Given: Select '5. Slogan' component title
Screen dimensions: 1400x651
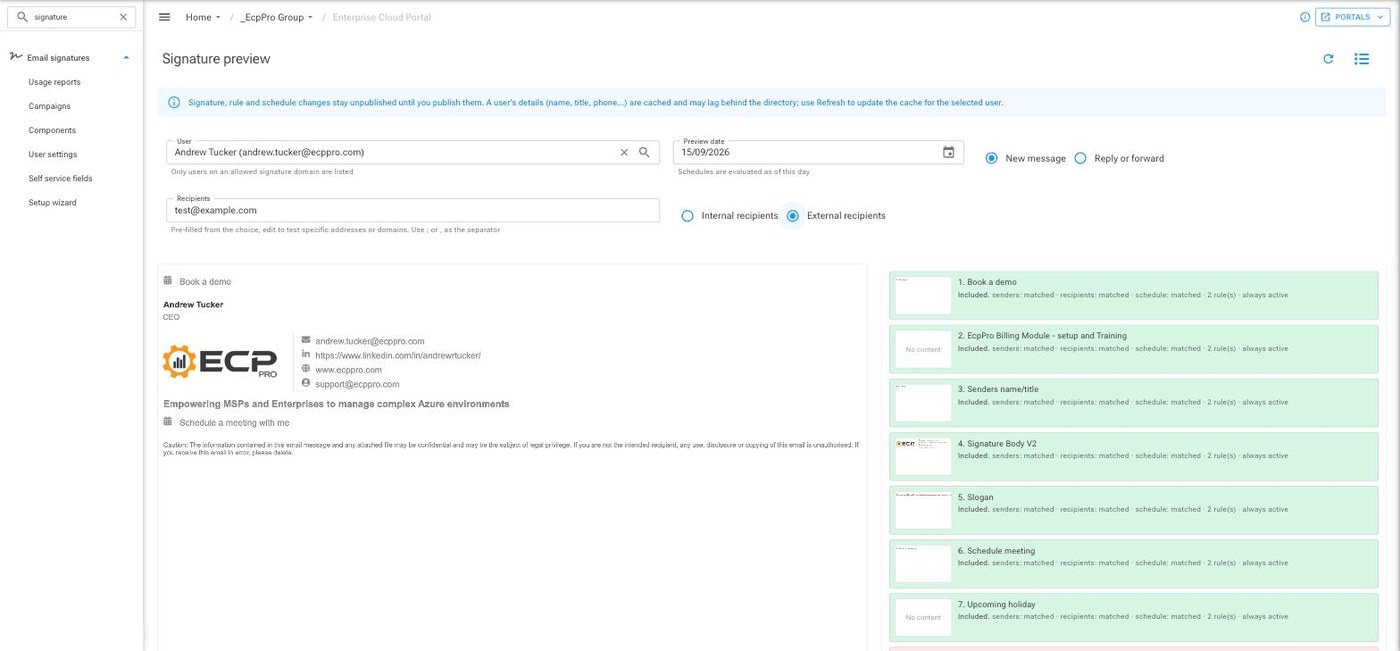Looking at the screenshot, I should pyautogui.click(x=976, y=497).
